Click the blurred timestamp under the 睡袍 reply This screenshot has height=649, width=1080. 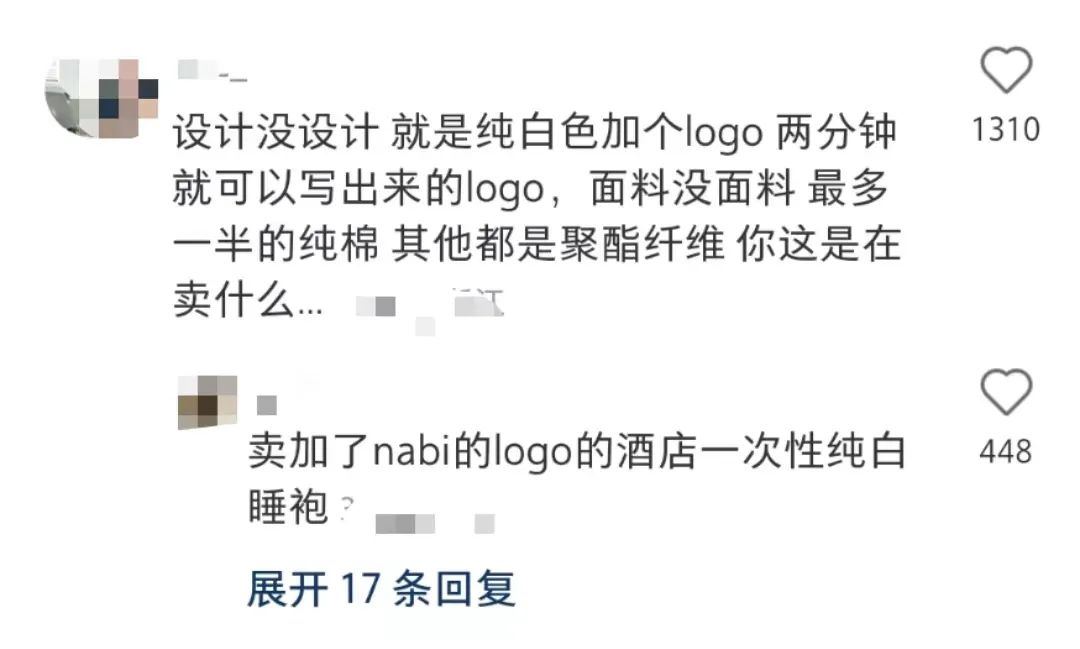[x=405, y=524]
